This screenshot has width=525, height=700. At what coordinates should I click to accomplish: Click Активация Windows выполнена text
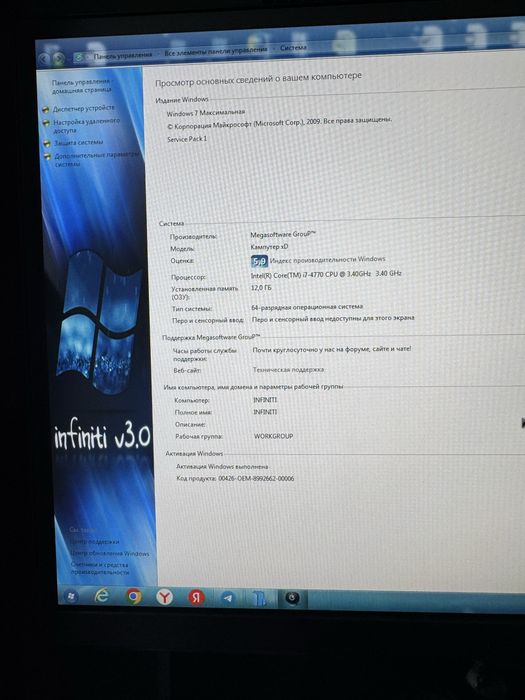click(222, 467)
